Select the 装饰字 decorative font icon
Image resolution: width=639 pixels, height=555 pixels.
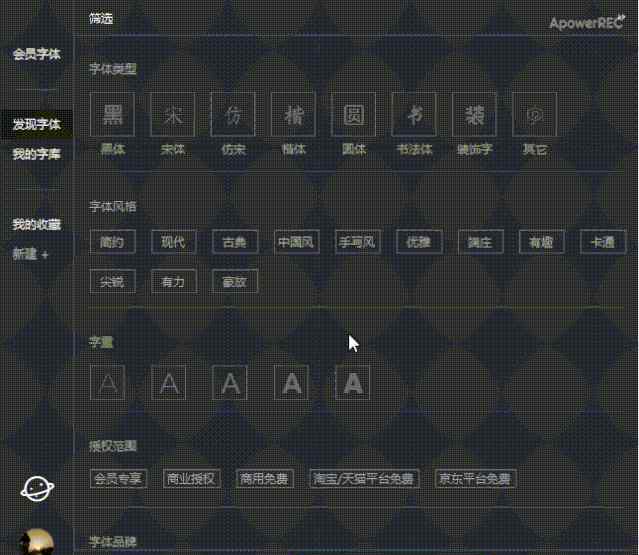point(474,115)
